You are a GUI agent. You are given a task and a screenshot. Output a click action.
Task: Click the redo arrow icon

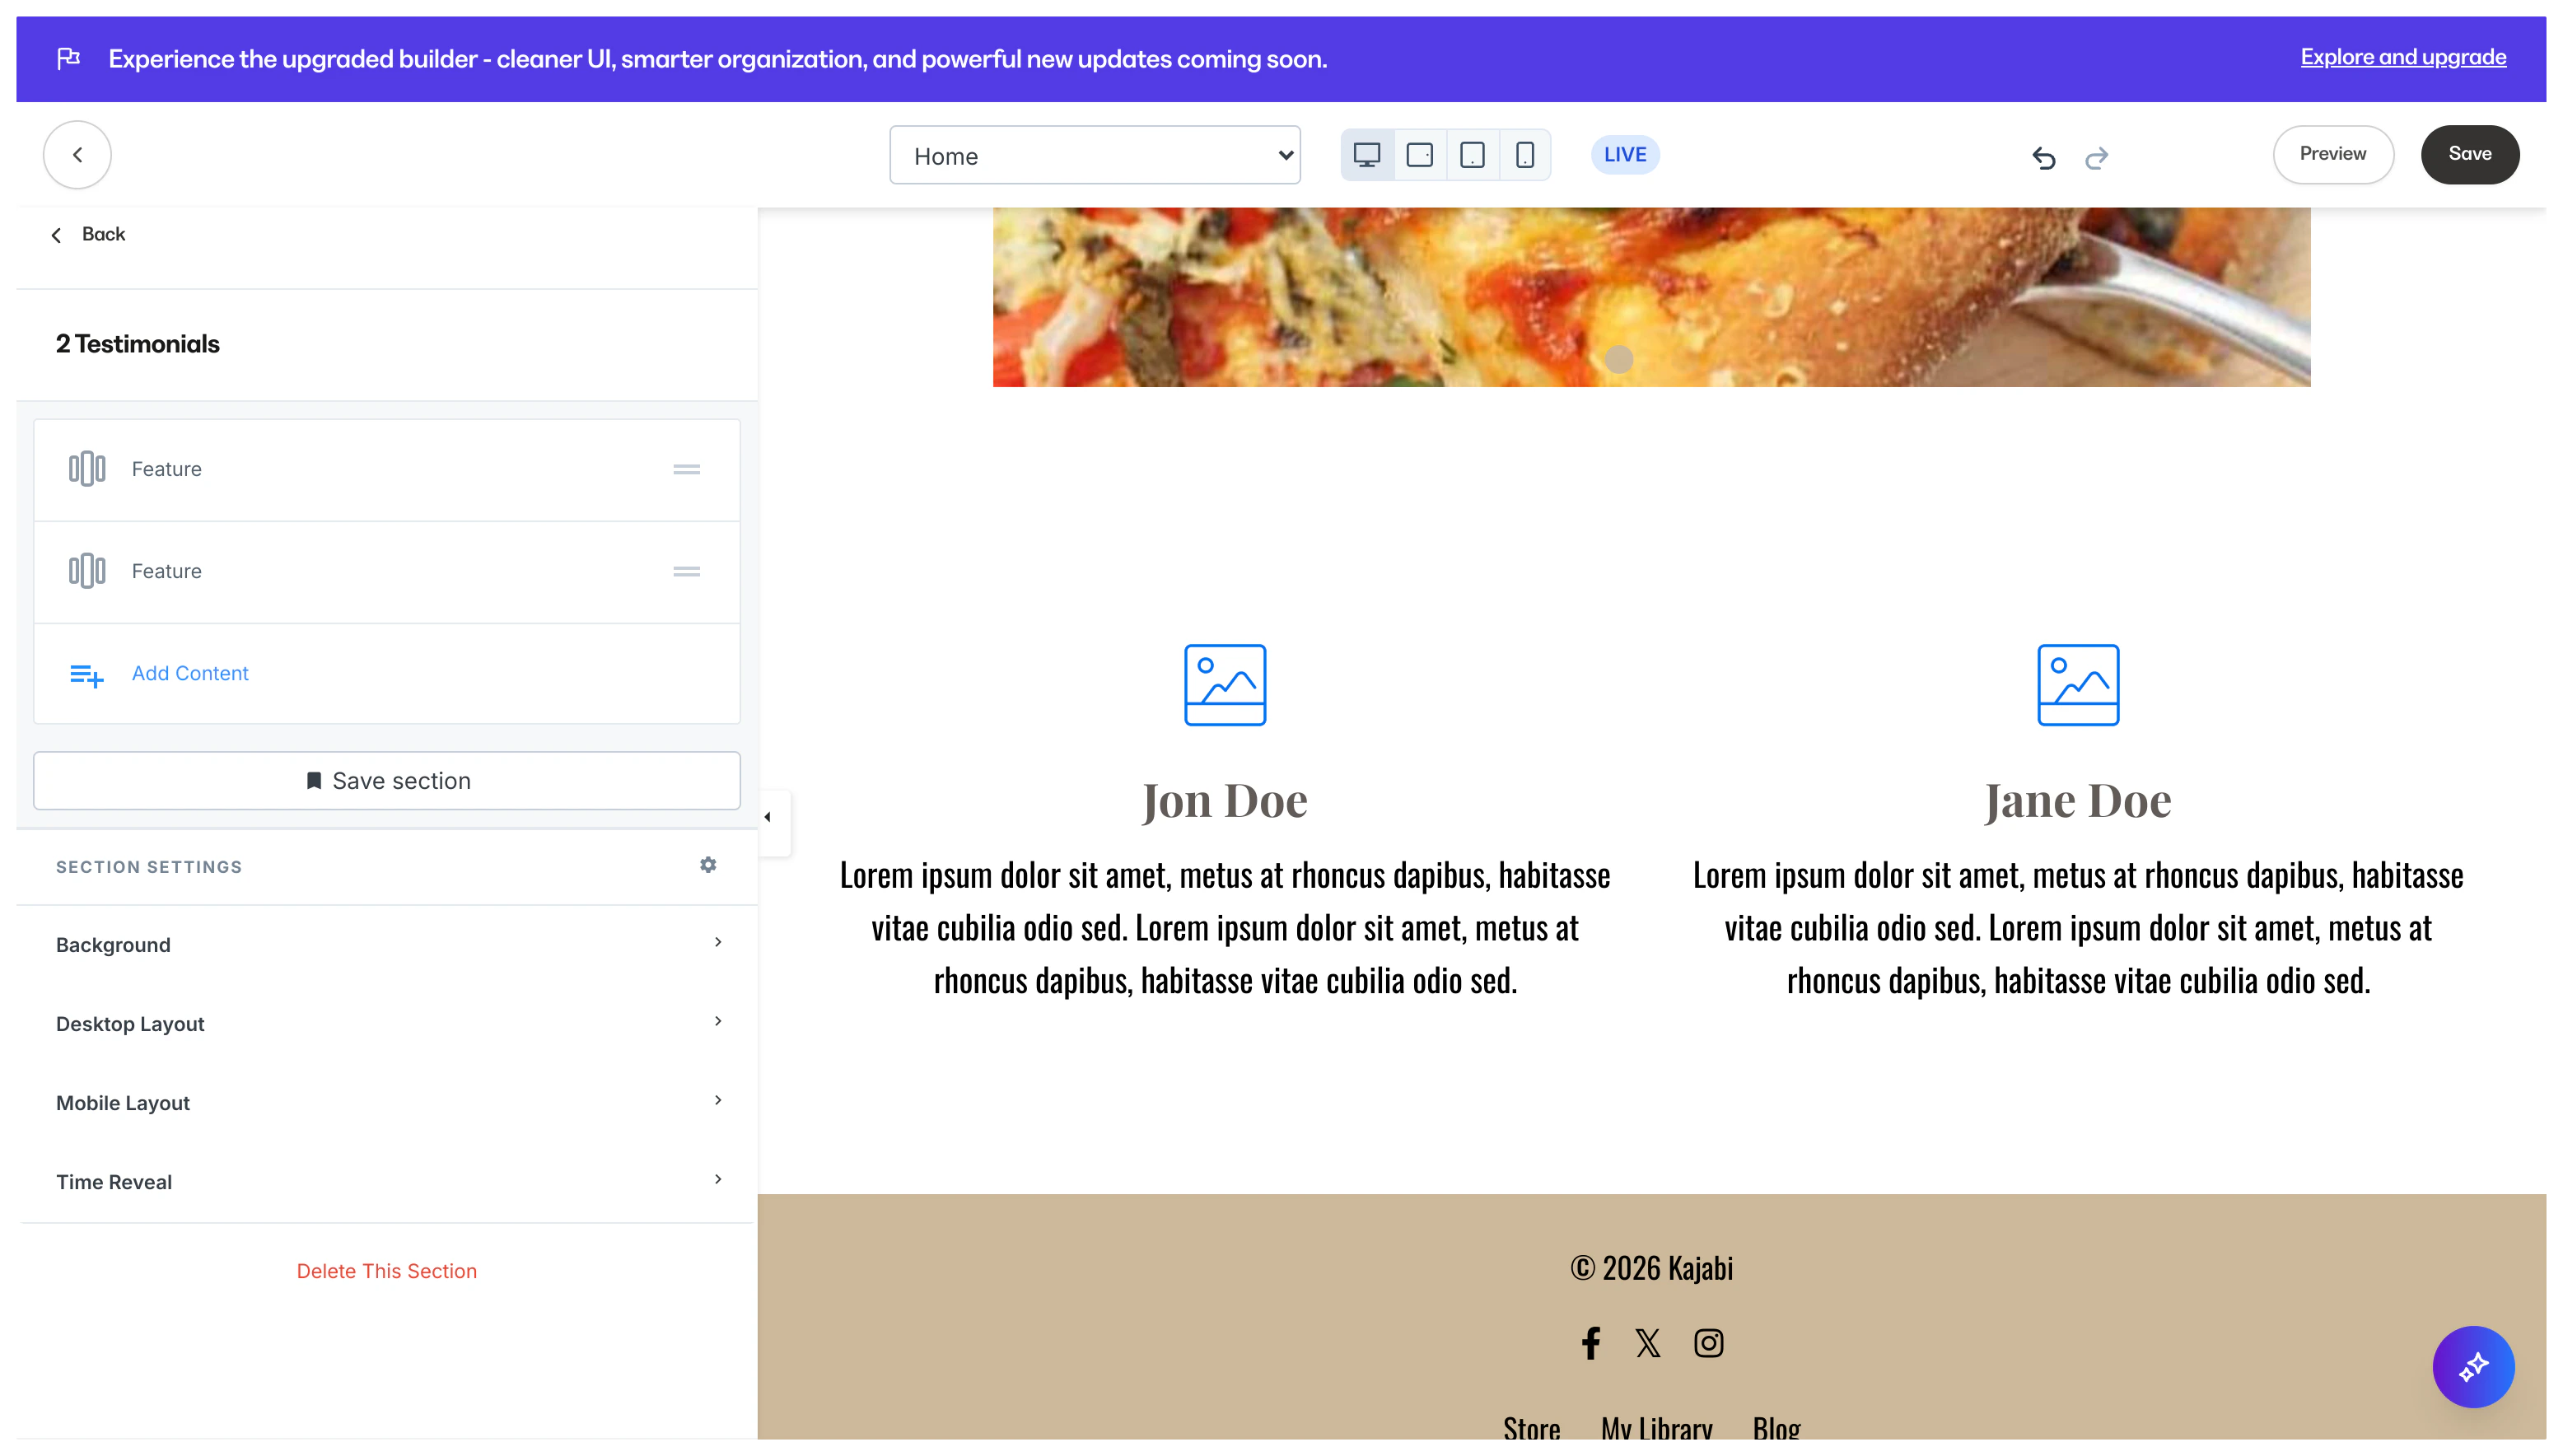pyautogui.click(x=2097, y=157)
